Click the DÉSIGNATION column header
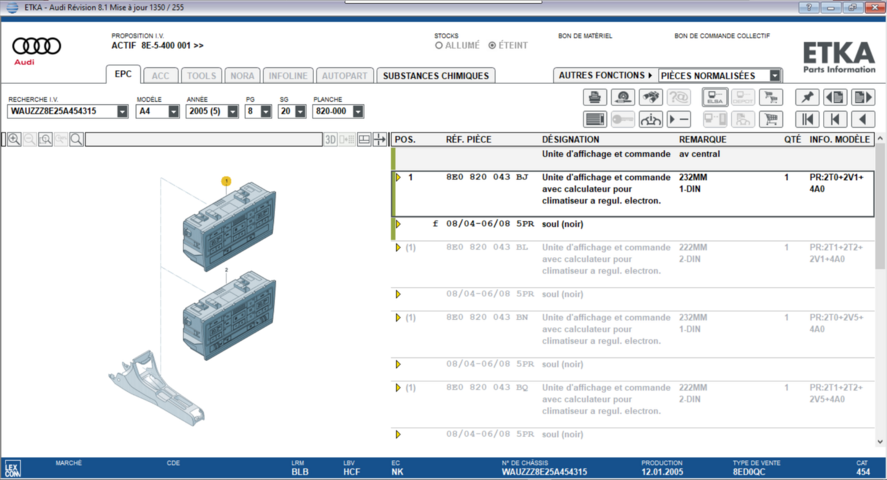The width and height of the screenshot is (887, 480). tap(570, 140)
